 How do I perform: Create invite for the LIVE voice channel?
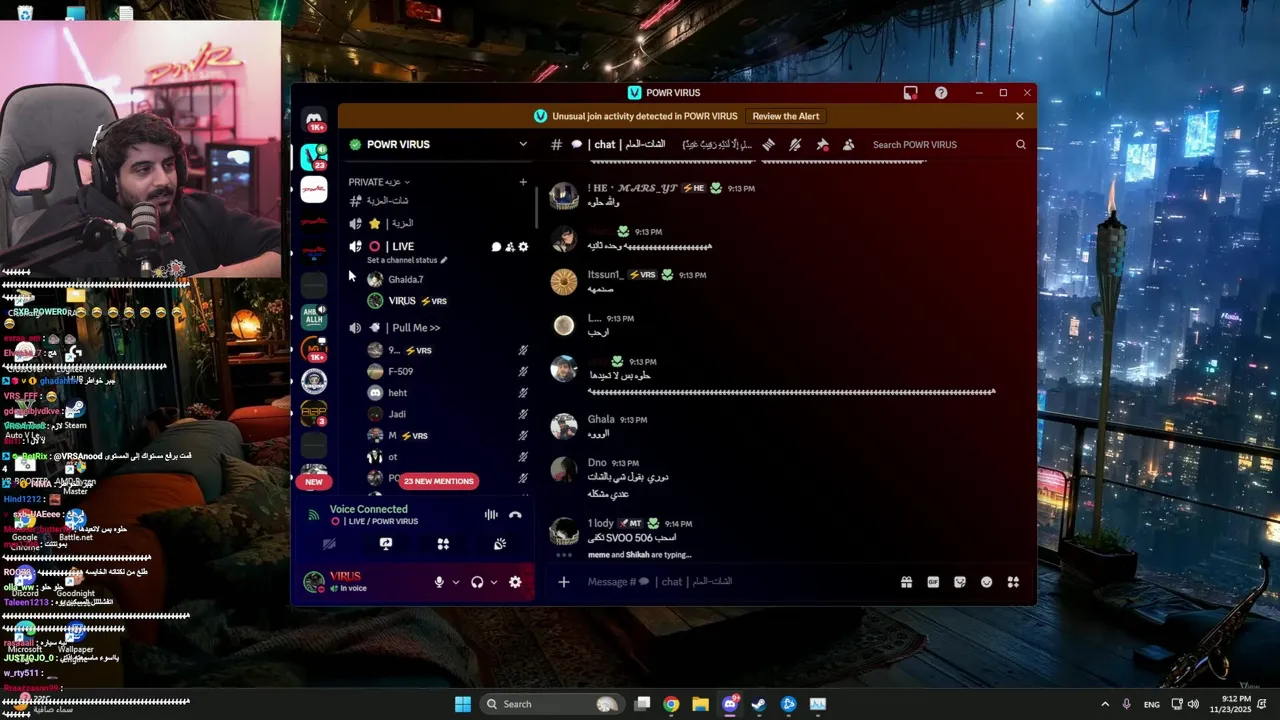click(x=510, y=247)
